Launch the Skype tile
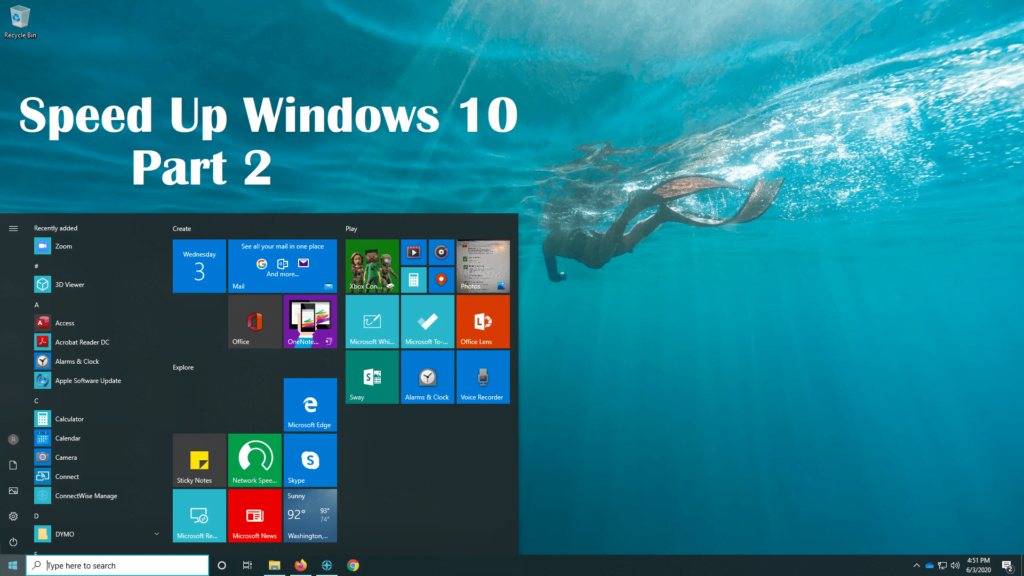Screen dimensions: 1024x576 pos(310,460)
